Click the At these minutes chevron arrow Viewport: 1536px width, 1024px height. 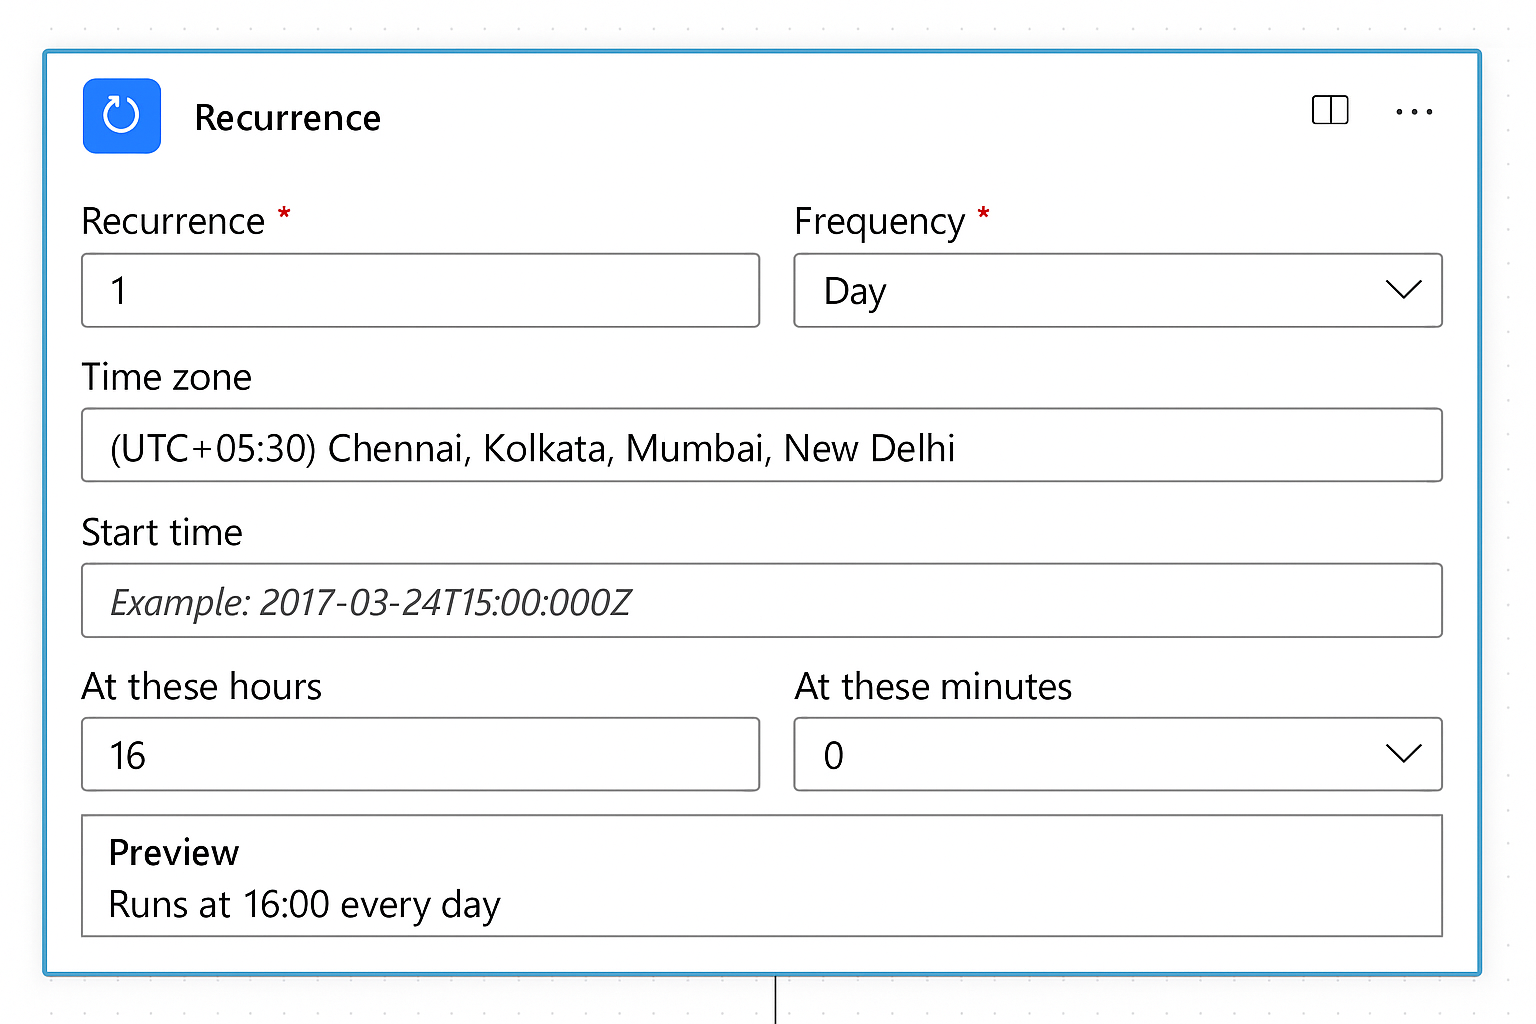tap(1403, 754)
